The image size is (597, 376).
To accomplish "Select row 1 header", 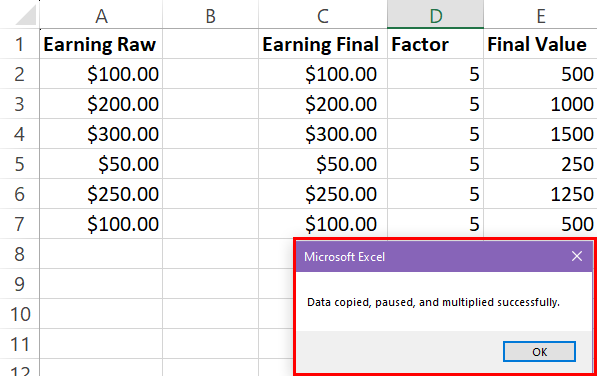I will [x=20, y=44].
